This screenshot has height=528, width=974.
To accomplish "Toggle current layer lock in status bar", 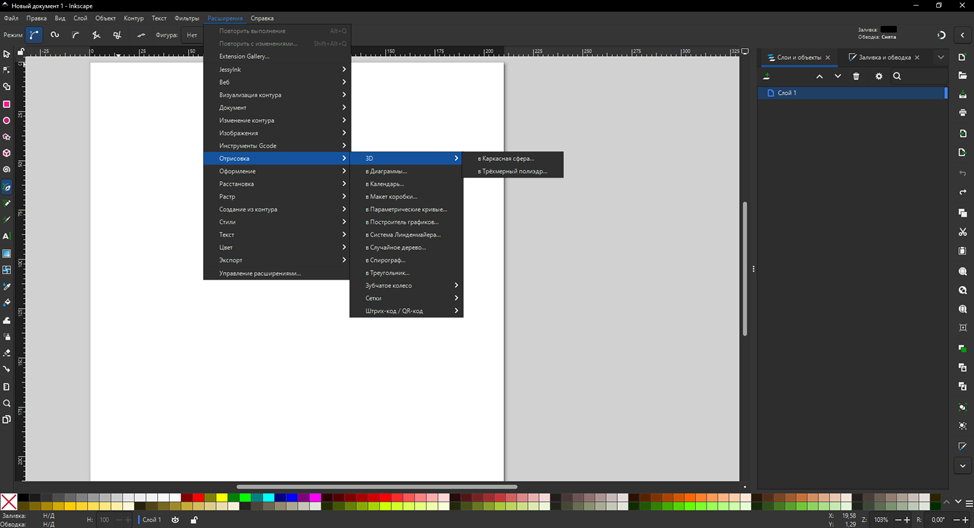I will pyautogui.click(x=194, y=520).
